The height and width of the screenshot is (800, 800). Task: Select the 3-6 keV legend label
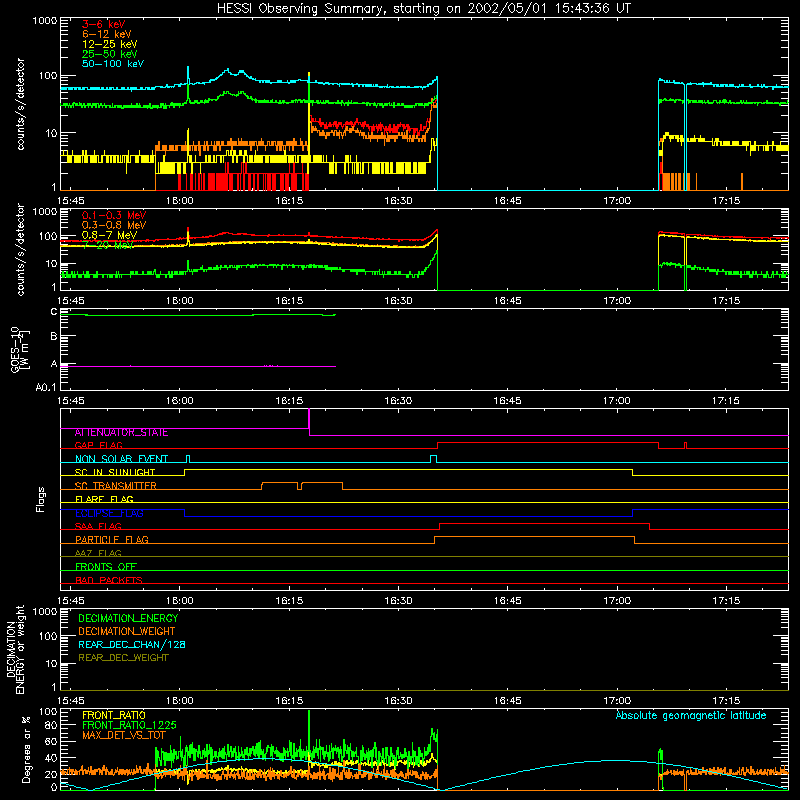click(x=104, y=24)
